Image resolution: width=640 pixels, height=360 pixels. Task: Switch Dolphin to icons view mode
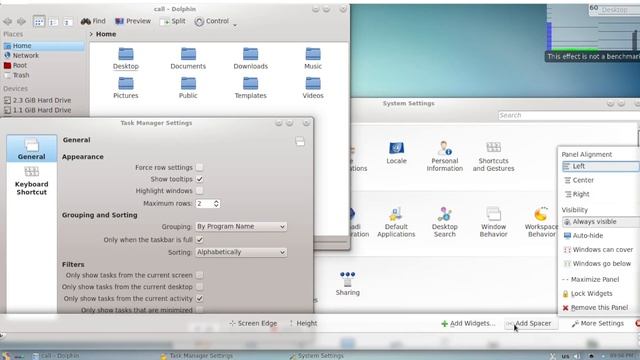pyautogui.click(x=39, y=22)
